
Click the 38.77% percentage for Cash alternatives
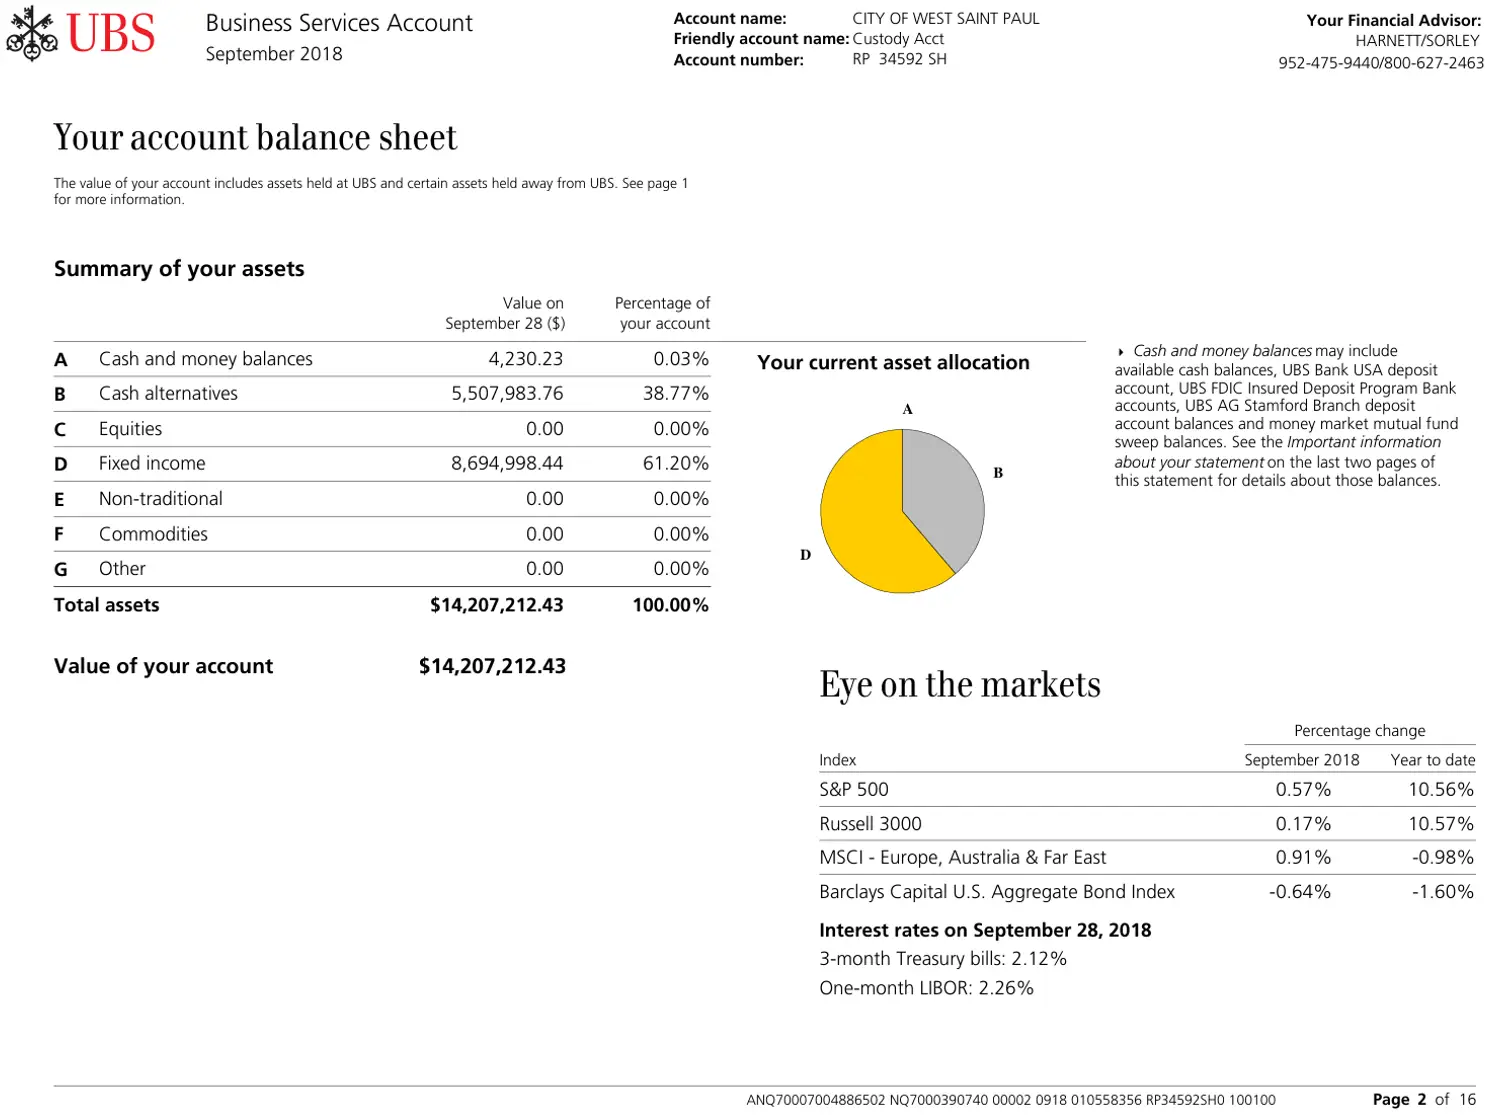point(676,394)
